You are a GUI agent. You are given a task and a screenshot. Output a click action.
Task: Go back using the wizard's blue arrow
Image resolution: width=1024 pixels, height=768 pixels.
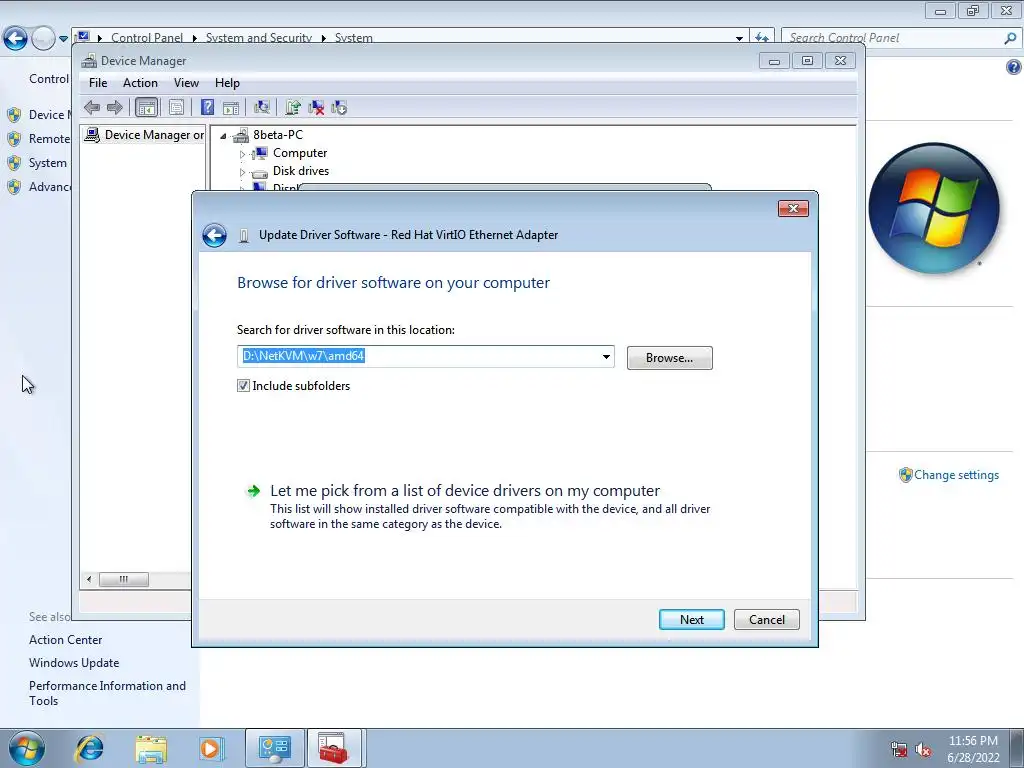(214, 236)
